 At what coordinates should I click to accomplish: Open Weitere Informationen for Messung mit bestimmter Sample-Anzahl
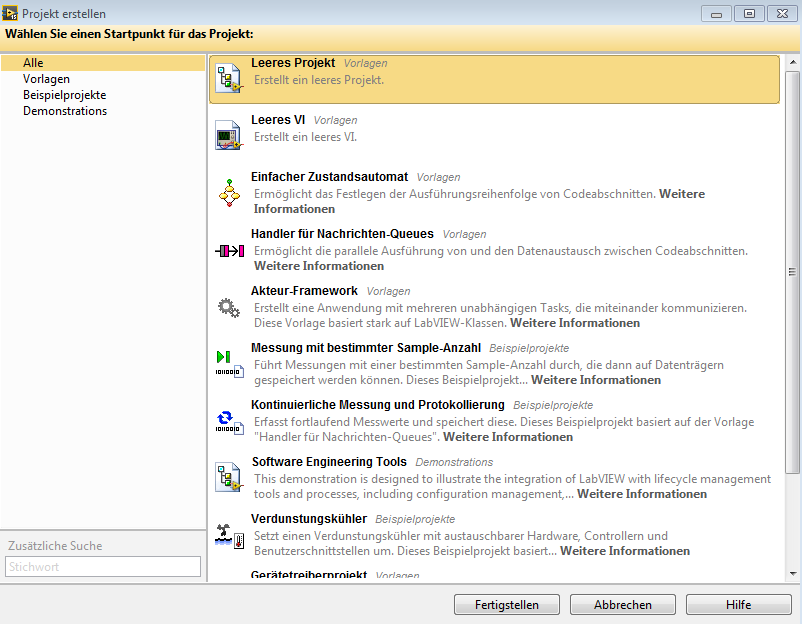pyautogui.click(x=596, y=380)
